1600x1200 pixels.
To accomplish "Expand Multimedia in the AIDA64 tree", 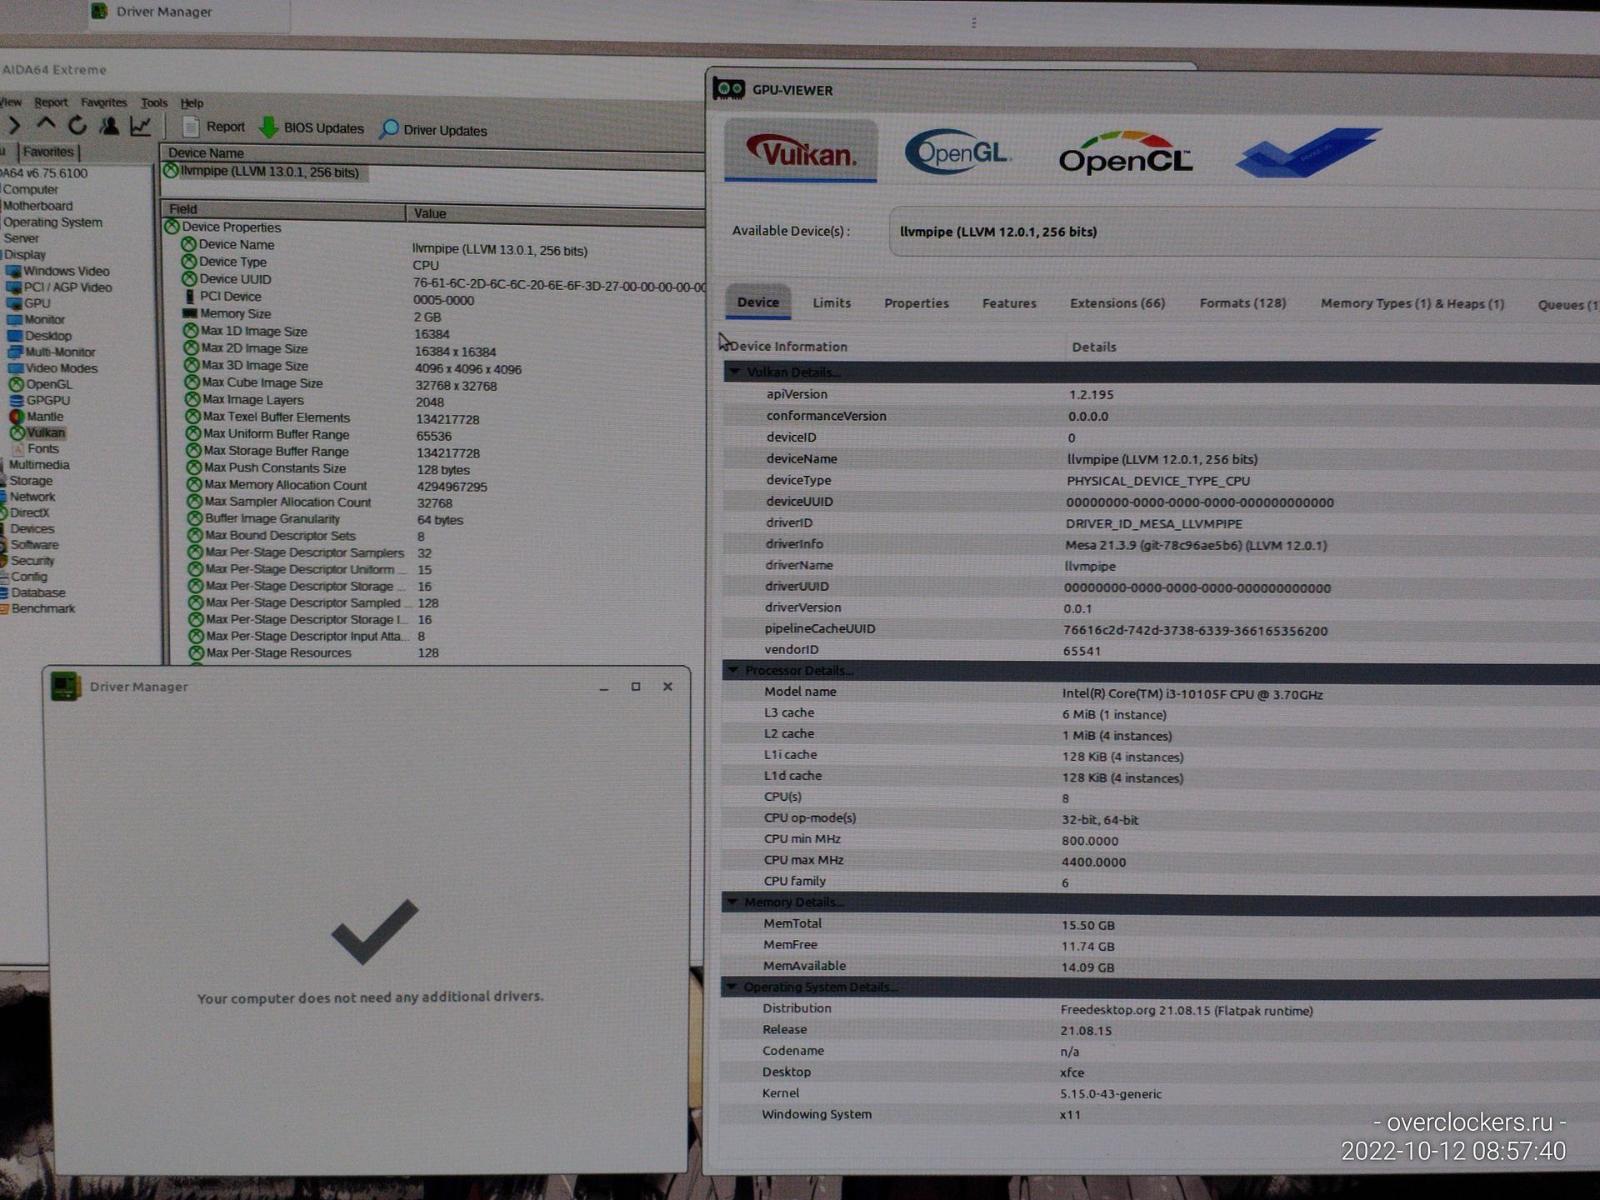I will pyautogui.click(x=39, y=465).
